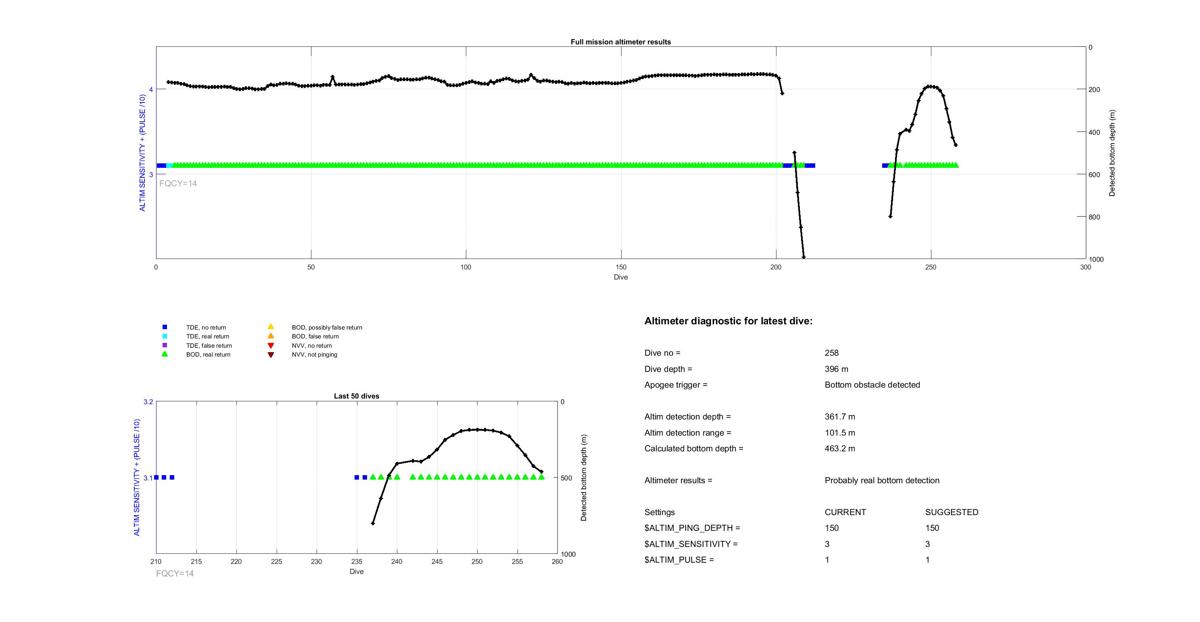Click the 'Dive no =' label
This screenshot has width=1200, height=622.
[662, 353]
